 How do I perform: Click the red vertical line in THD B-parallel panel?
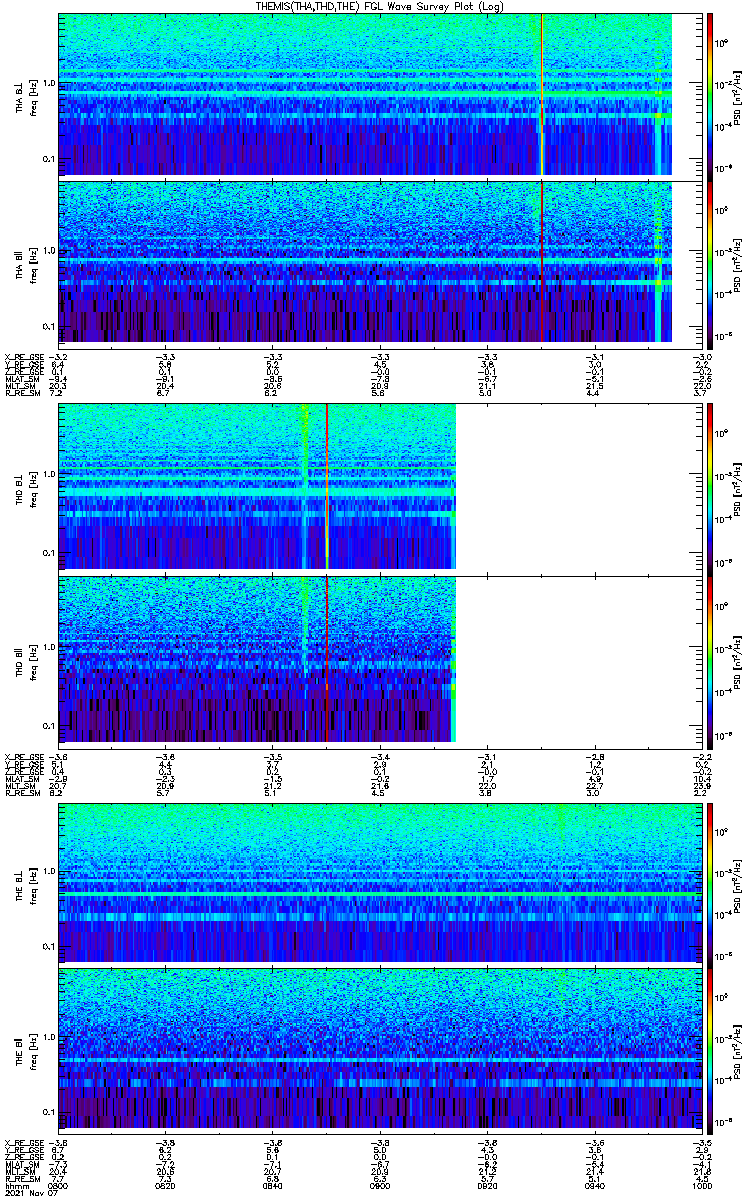pyautogui.click(x=326, y=658)
